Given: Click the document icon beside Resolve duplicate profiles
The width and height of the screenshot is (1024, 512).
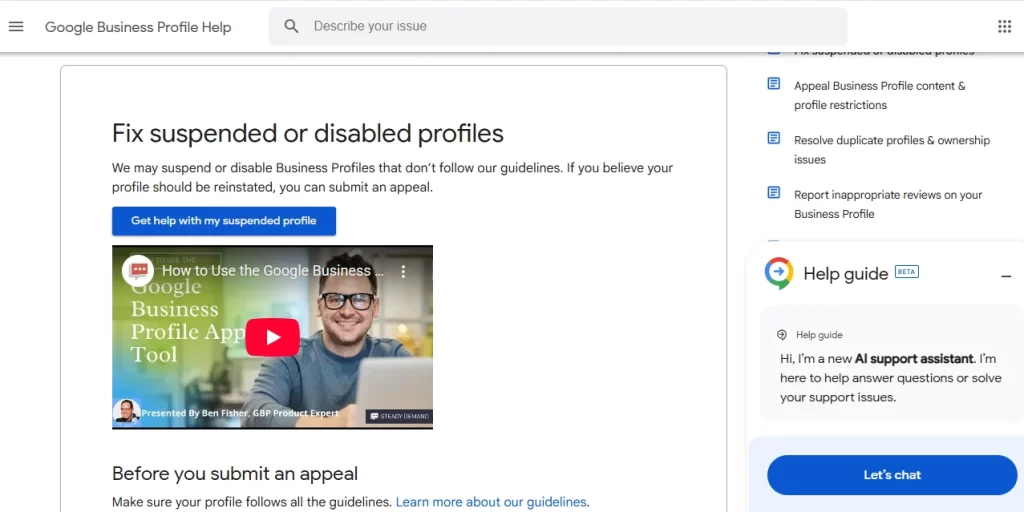Looking at the screenshot, I should click(773, 138).
